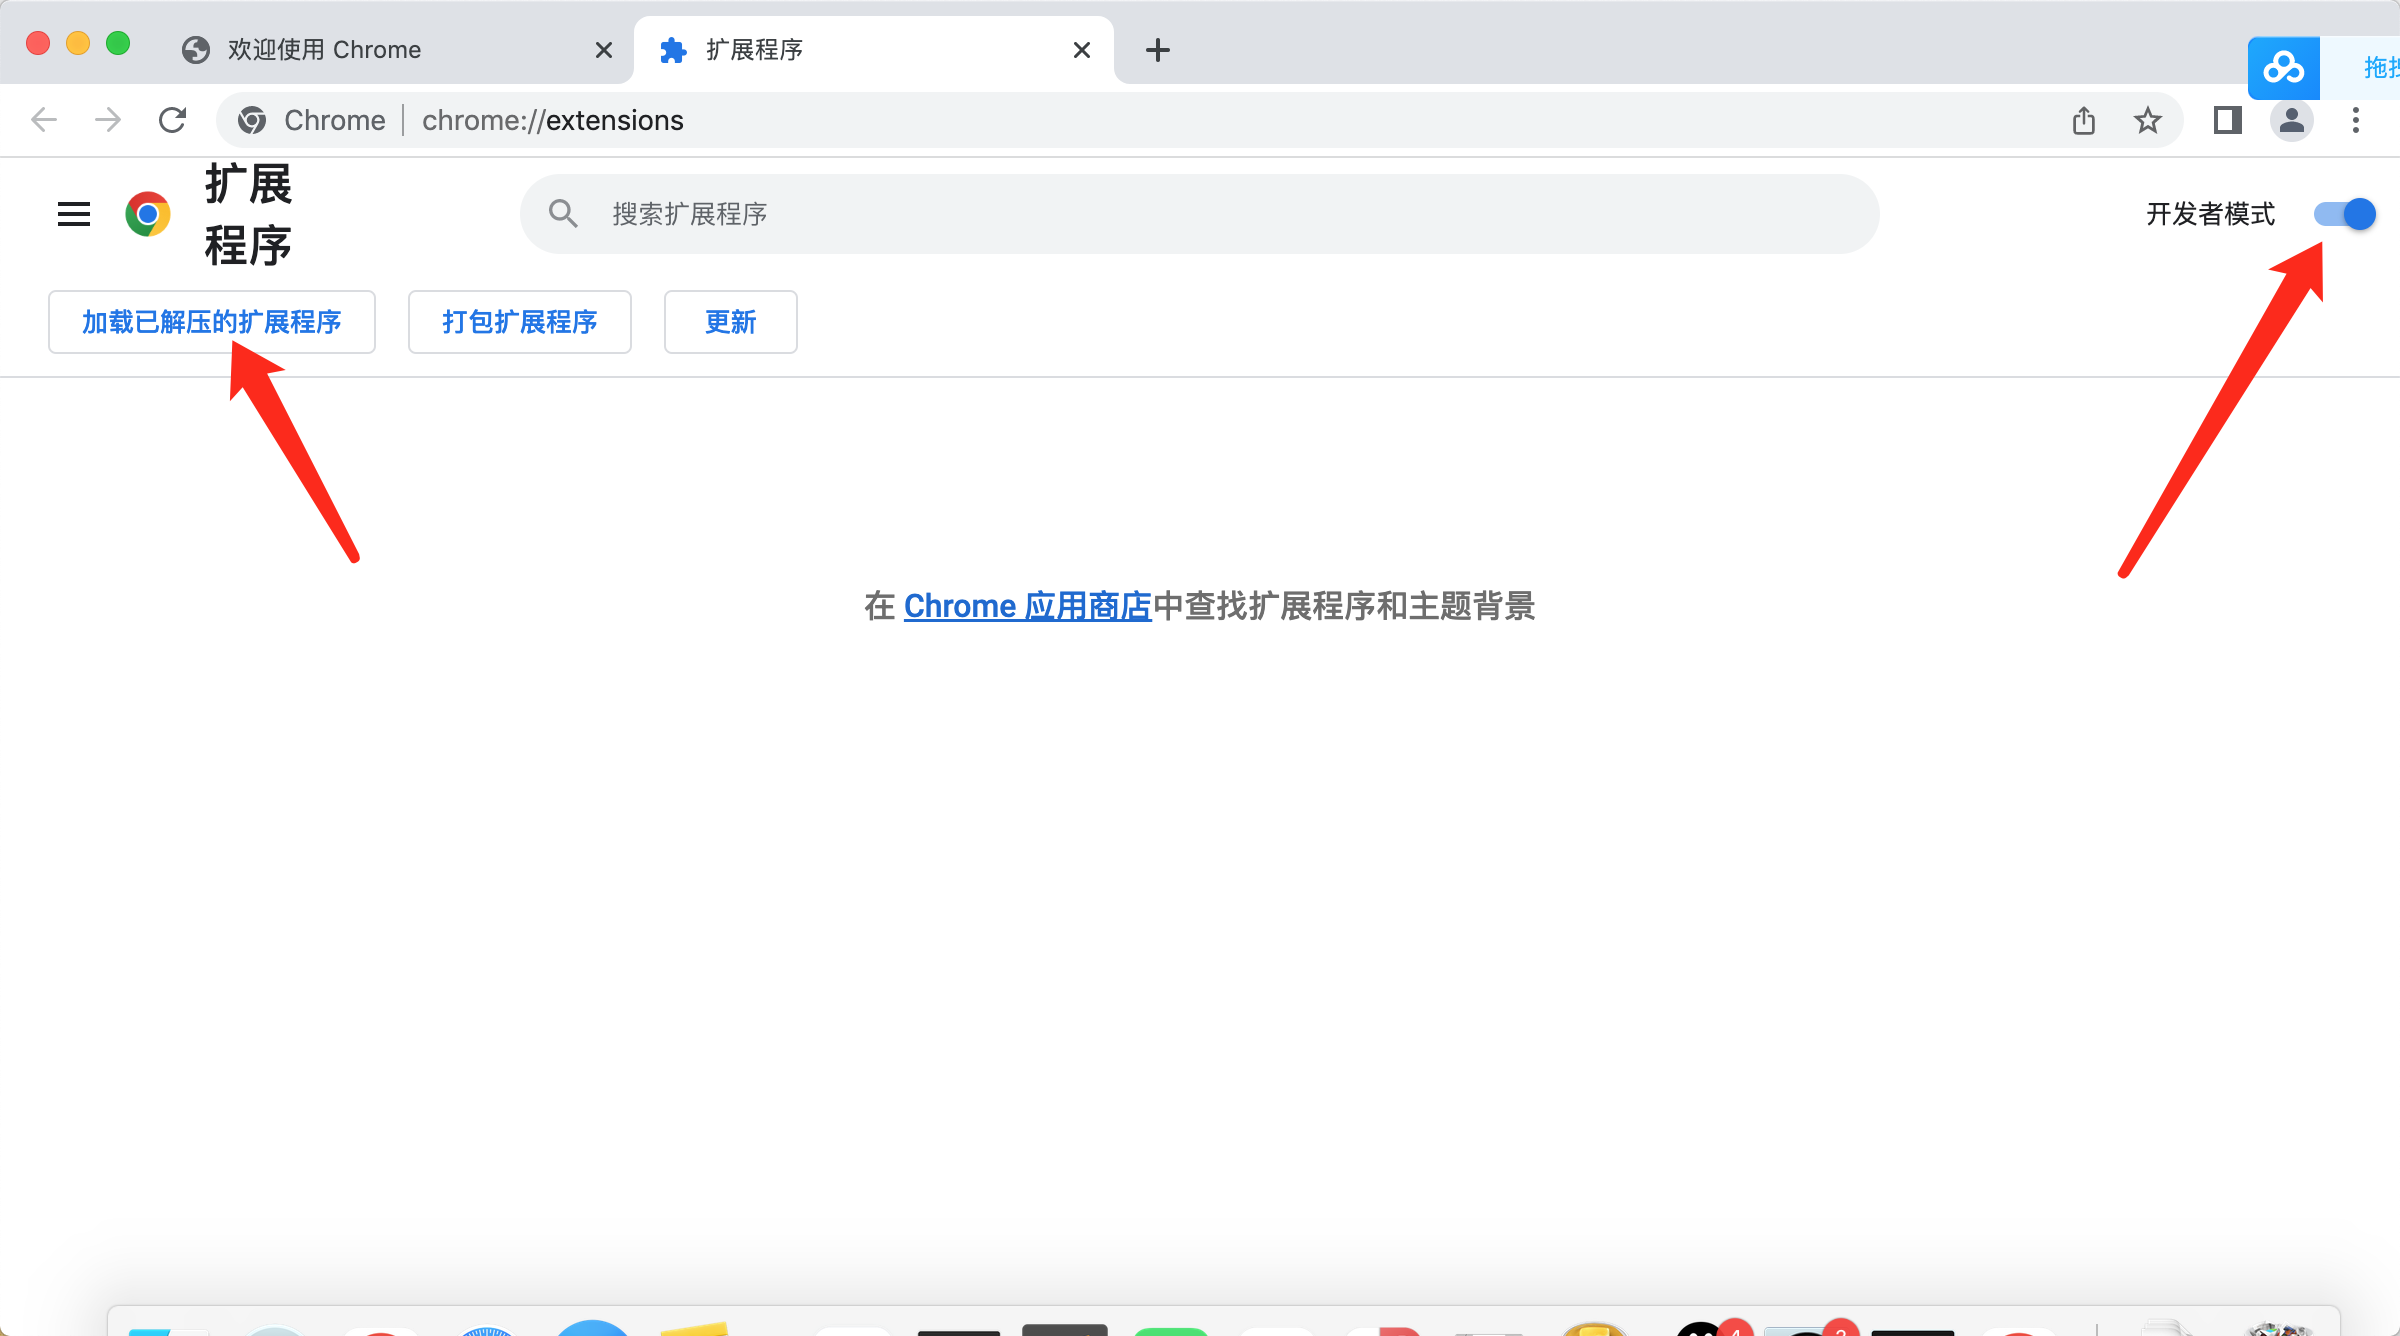
Task: Open the Chrome 应用商店 link
Action: tap(1027, 606)
